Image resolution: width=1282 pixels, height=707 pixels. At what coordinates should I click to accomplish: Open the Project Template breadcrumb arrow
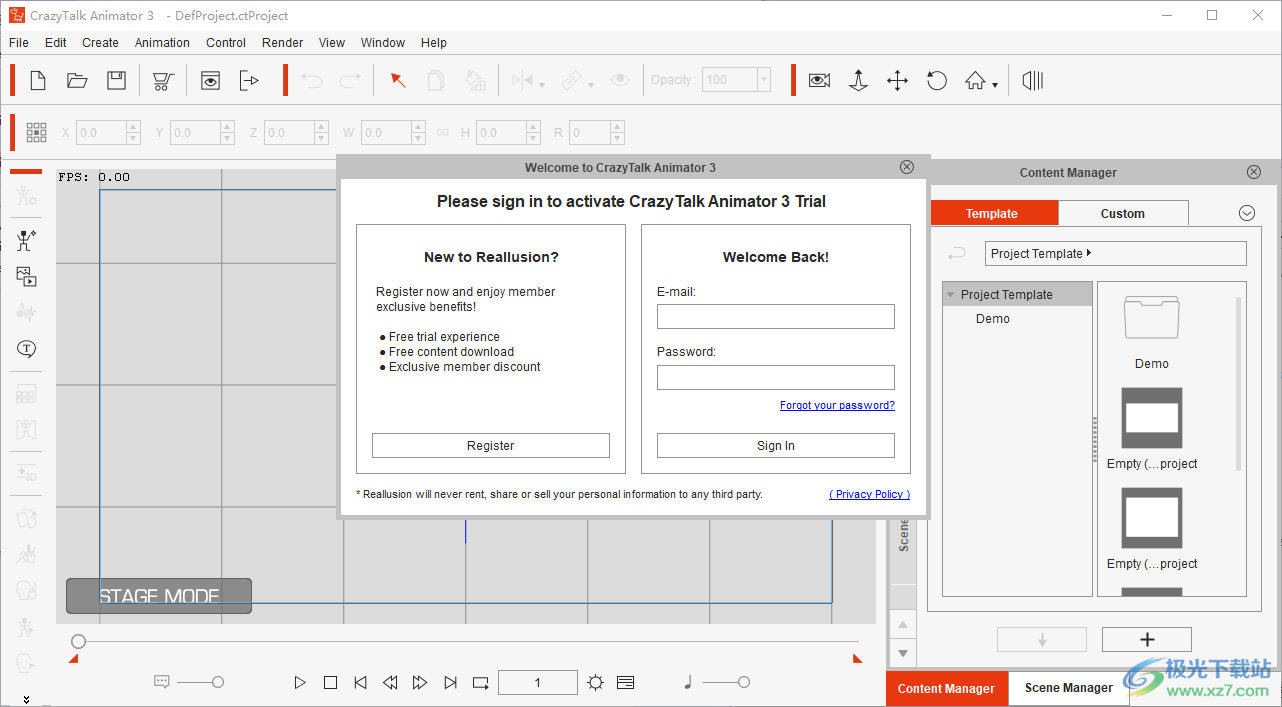pyautogui.click(x=1089, y=253)
